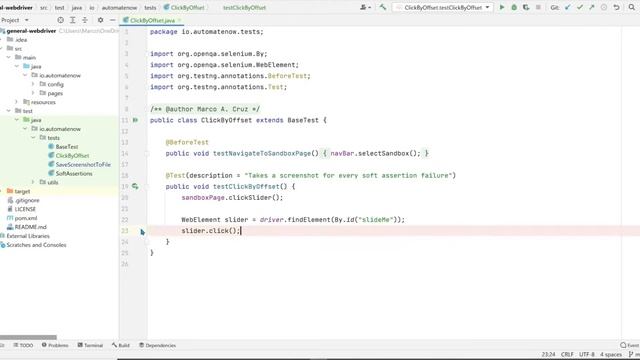
Task: Select ClickByOffset in project tree
Action: (72, 156)
